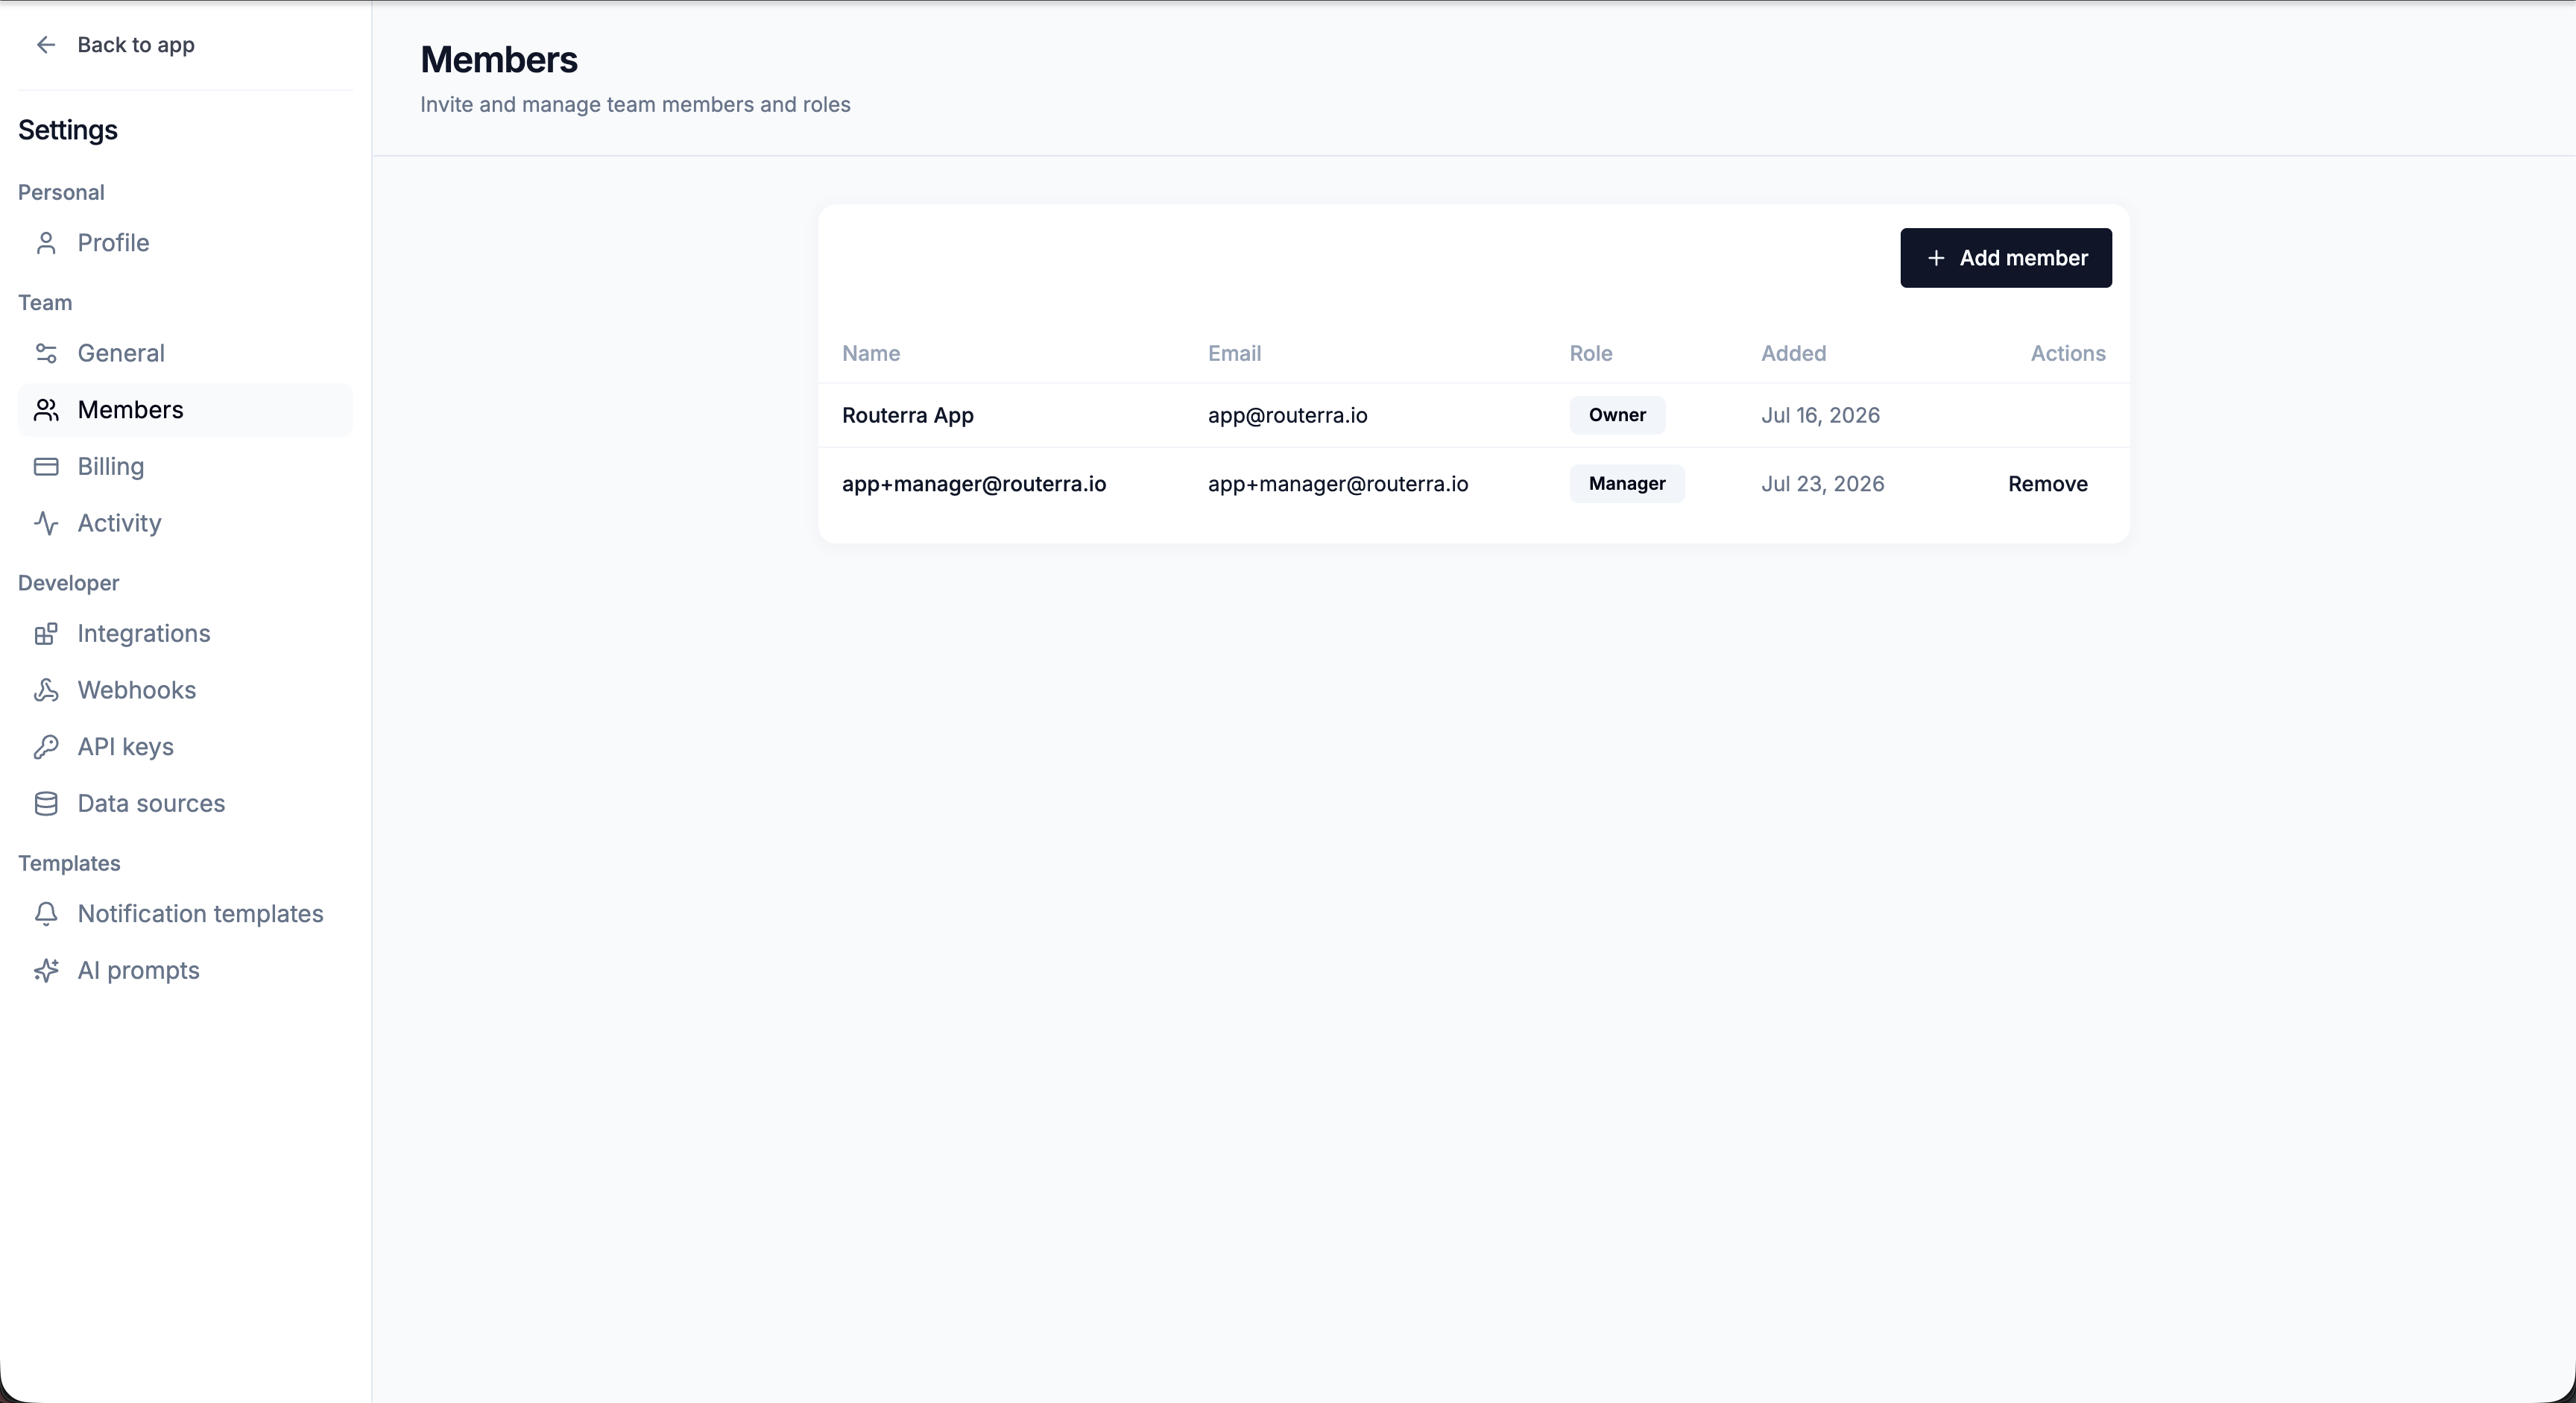Image resolution: width=2576 pixels, height=1403 pixels.
Task: Open Notification templates
Action: point(185,914)
